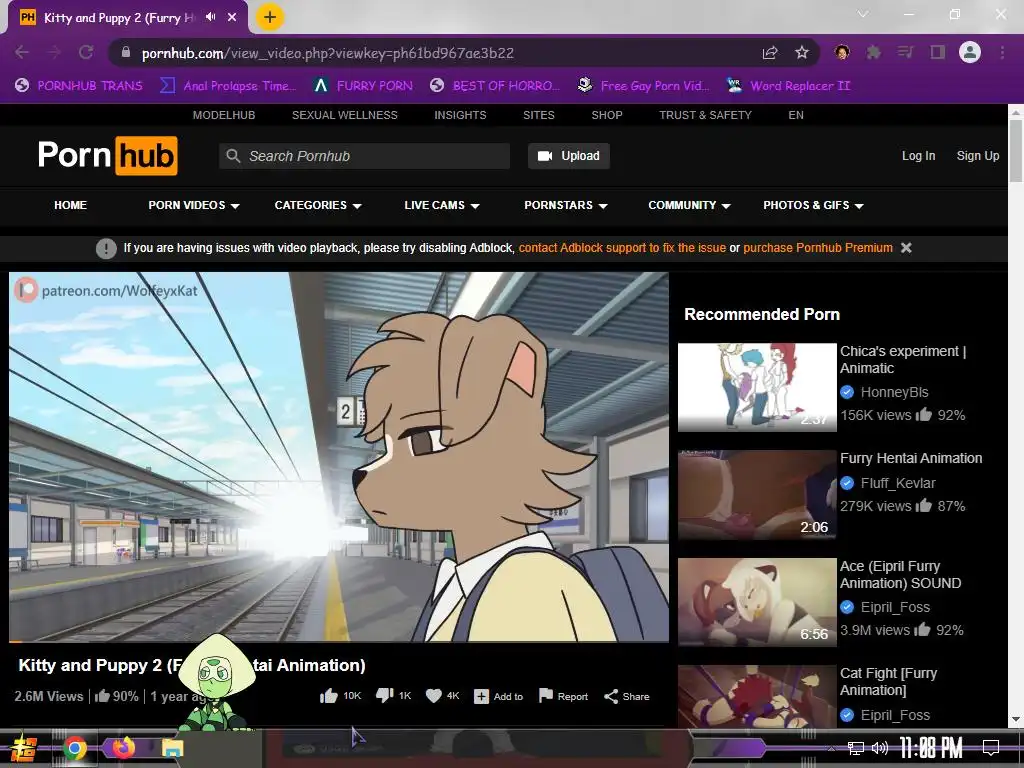Click the browser back arrow
This screenshot has width=1024, height=768.
[22, 52]
